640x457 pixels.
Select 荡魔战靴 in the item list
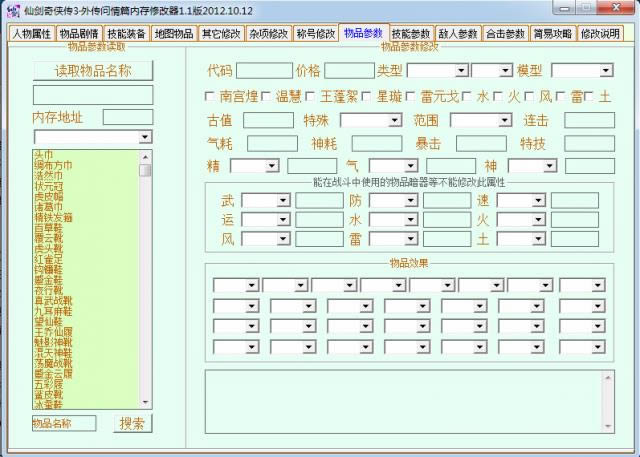[x=53, y=363]
